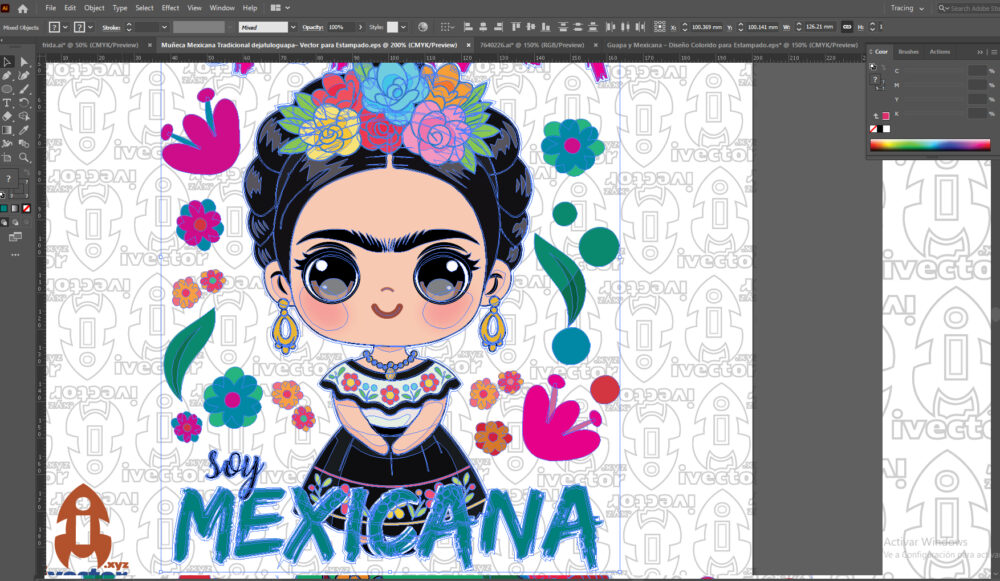Image resolution: width=1000 pixels, height=581 pixels.
Task: Select the Gradient tool
Action: coord(7,130)
